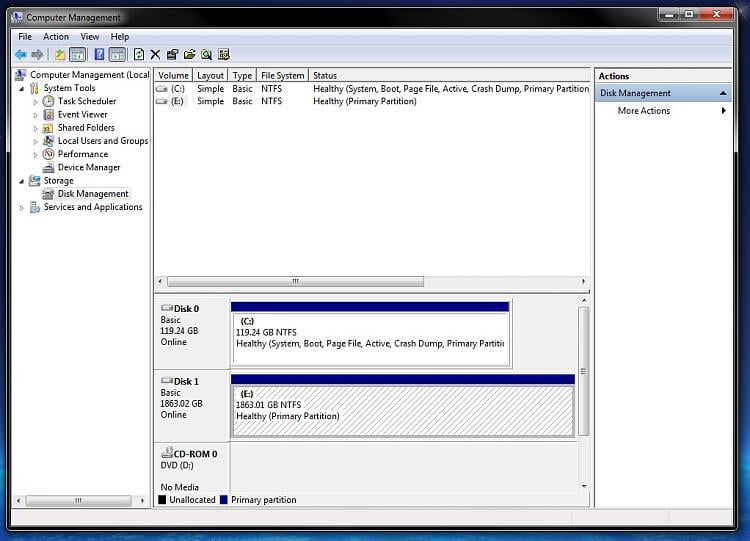Select the Disk 1 label panel

click(x=192, y=406)
